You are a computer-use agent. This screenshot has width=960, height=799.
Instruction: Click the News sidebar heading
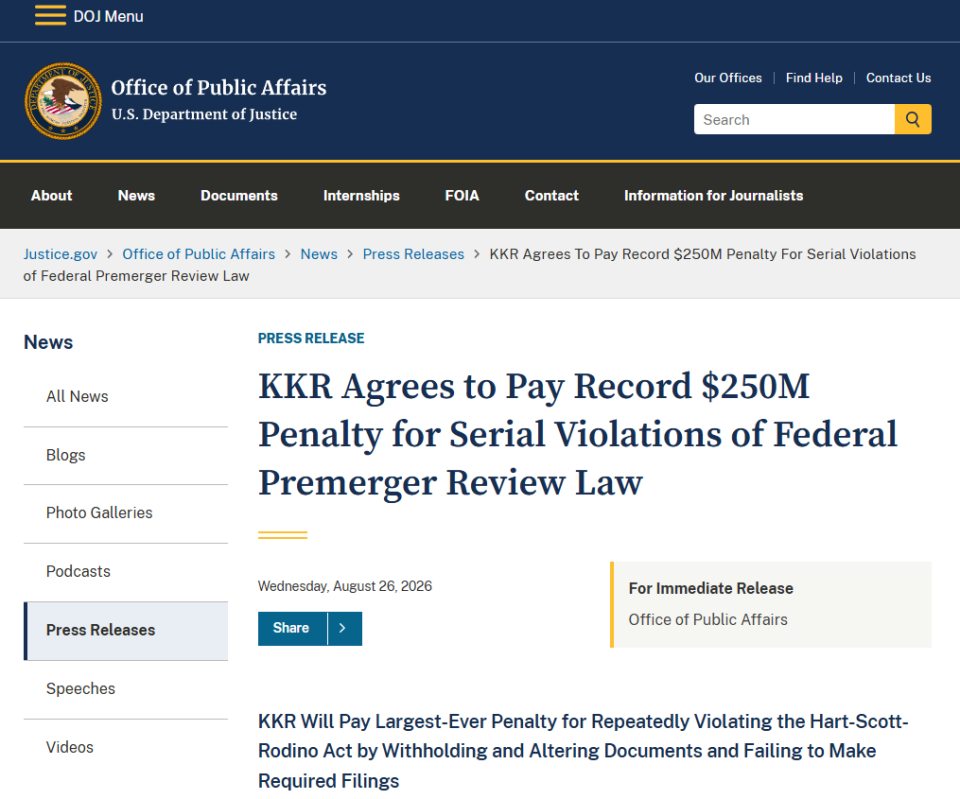[x=48, y=342]
